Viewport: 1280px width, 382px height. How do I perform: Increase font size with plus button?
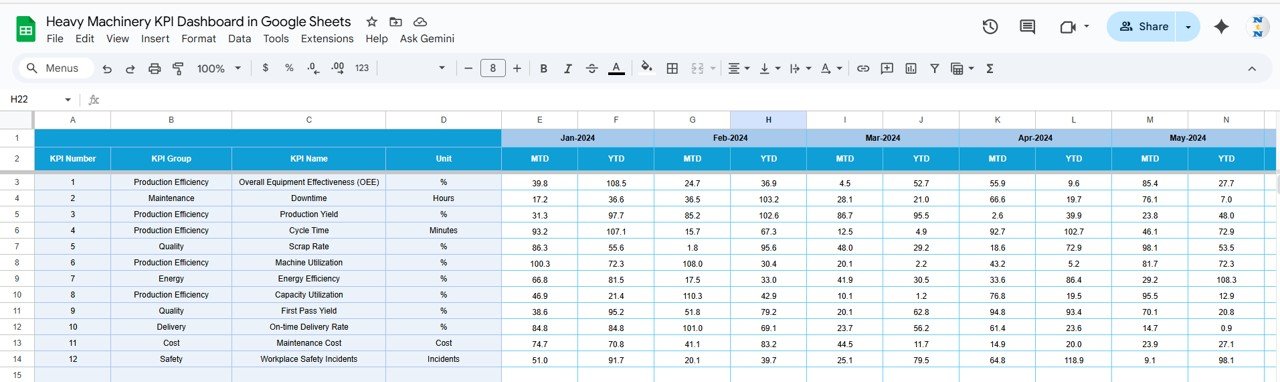pyautogui.click(x=517, y=68)
